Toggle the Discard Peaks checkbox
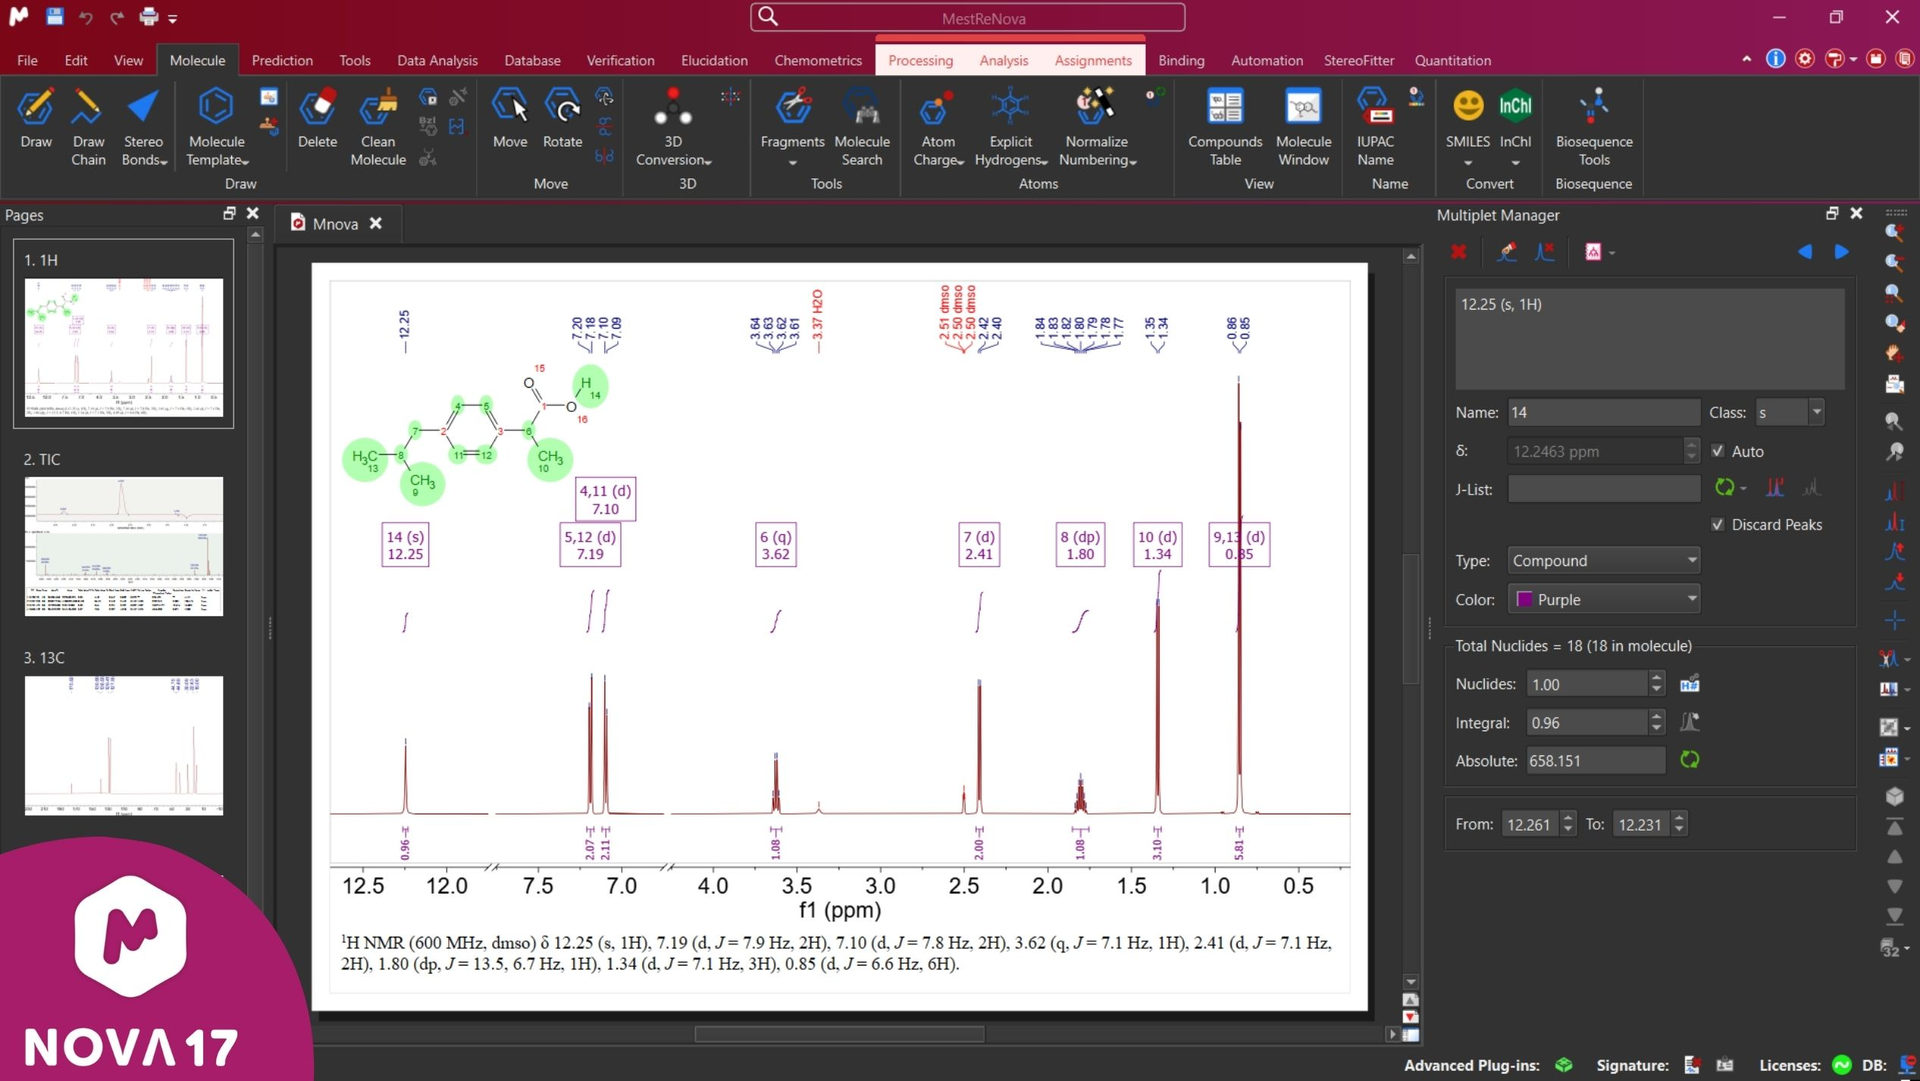This screenshot has height=1081, width=1920. tap(1718, 524)
